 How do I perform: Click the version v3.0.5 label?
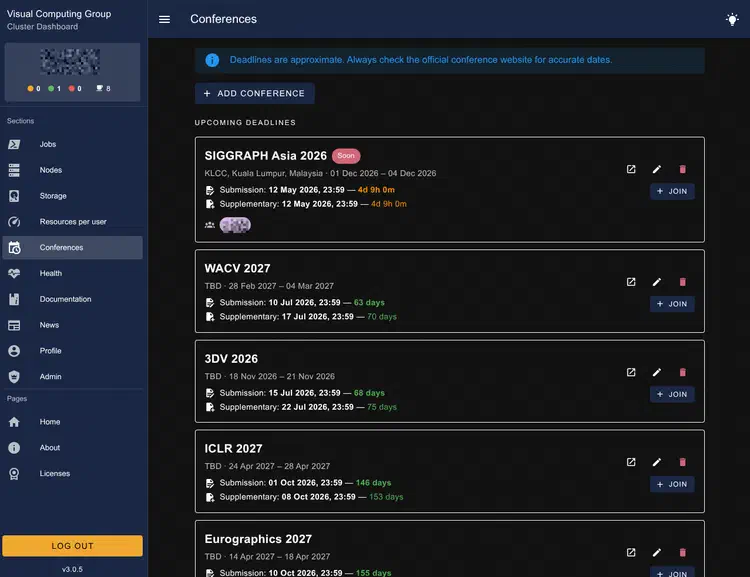coord(72,569)
